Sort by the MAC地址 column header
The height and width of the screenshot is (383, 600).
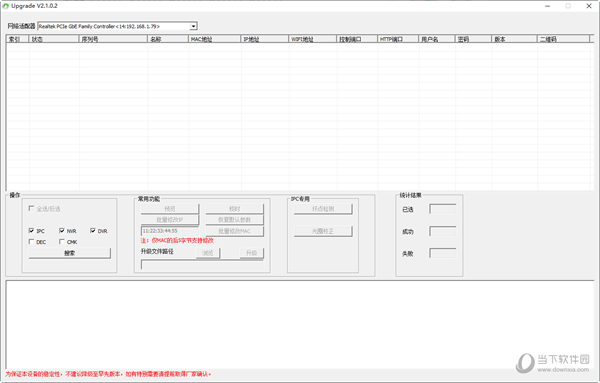[215, 39]
